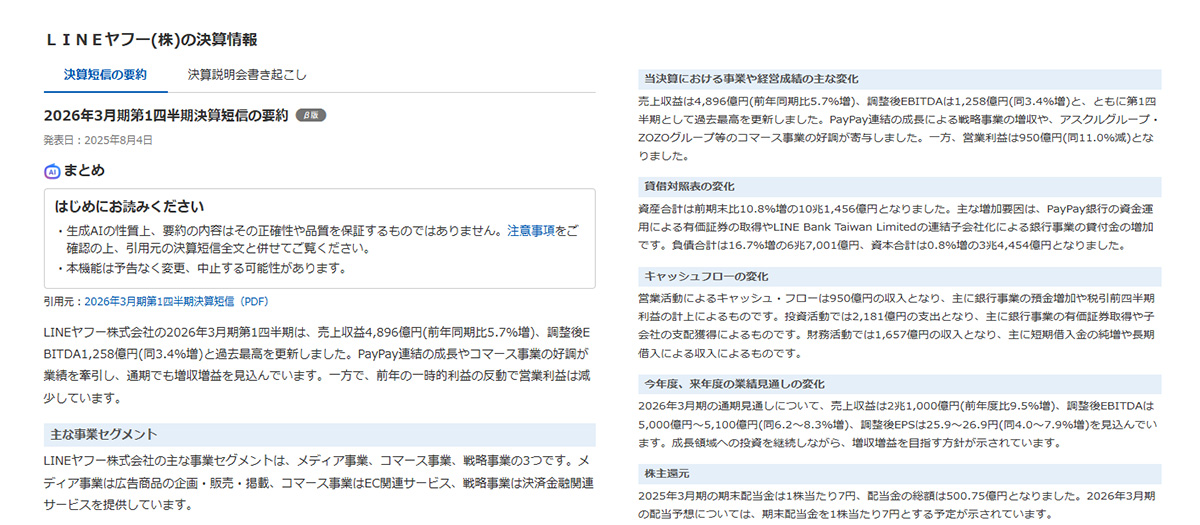Click the paragraph beginning 2026年3月期の通期見通し
The height and width of the screenshot is (525, 1200).
898,425
